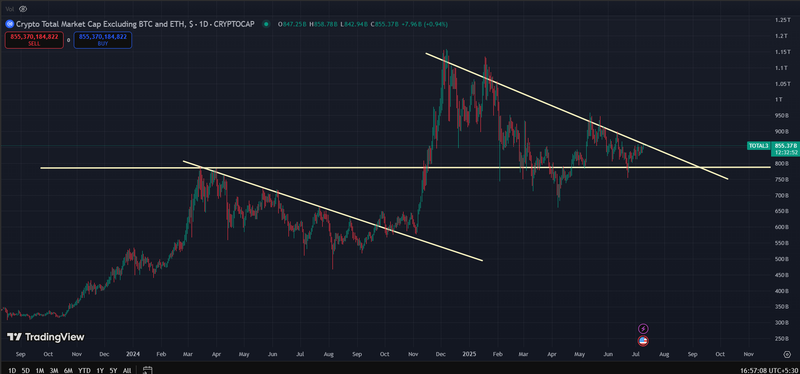800x374 pixels.
Task: Click the spread value 0 between SELL and BUY
Action: click(x=68, y=40)
